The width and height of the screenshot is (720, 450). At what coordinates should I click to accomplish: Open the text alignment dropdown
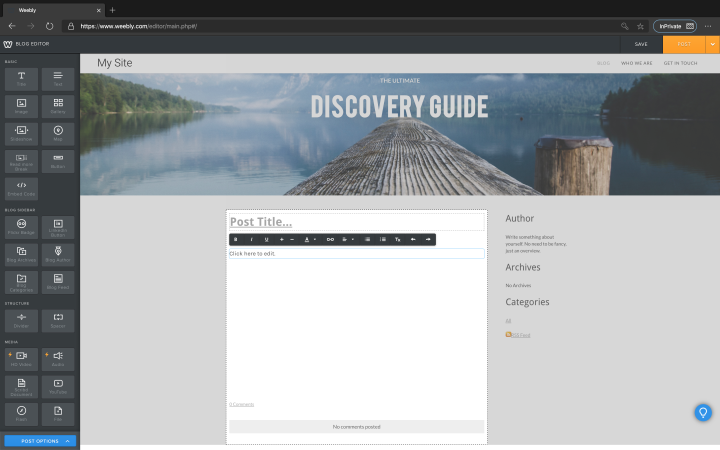(x=348, y=240)
